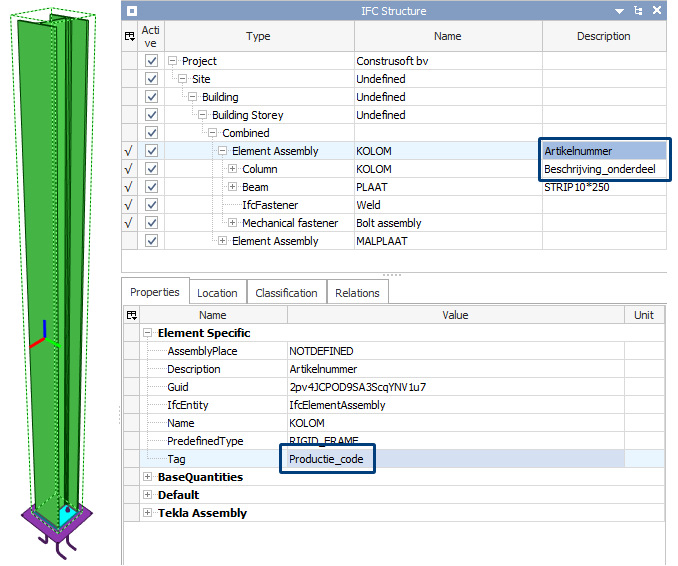Open the Classification tab
Screen dimensions: 678x566
coord(286,293)
